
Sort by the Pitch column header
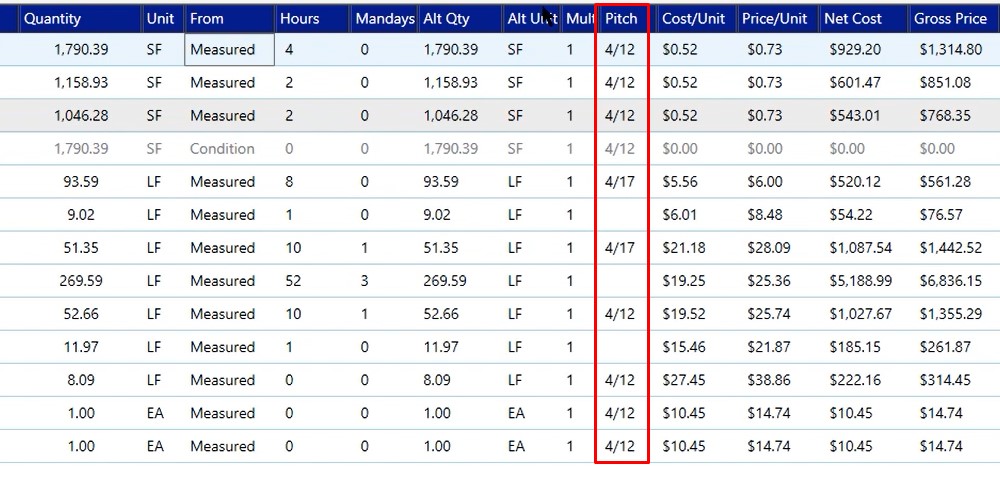pyautogui.click(x=621, y=18)
